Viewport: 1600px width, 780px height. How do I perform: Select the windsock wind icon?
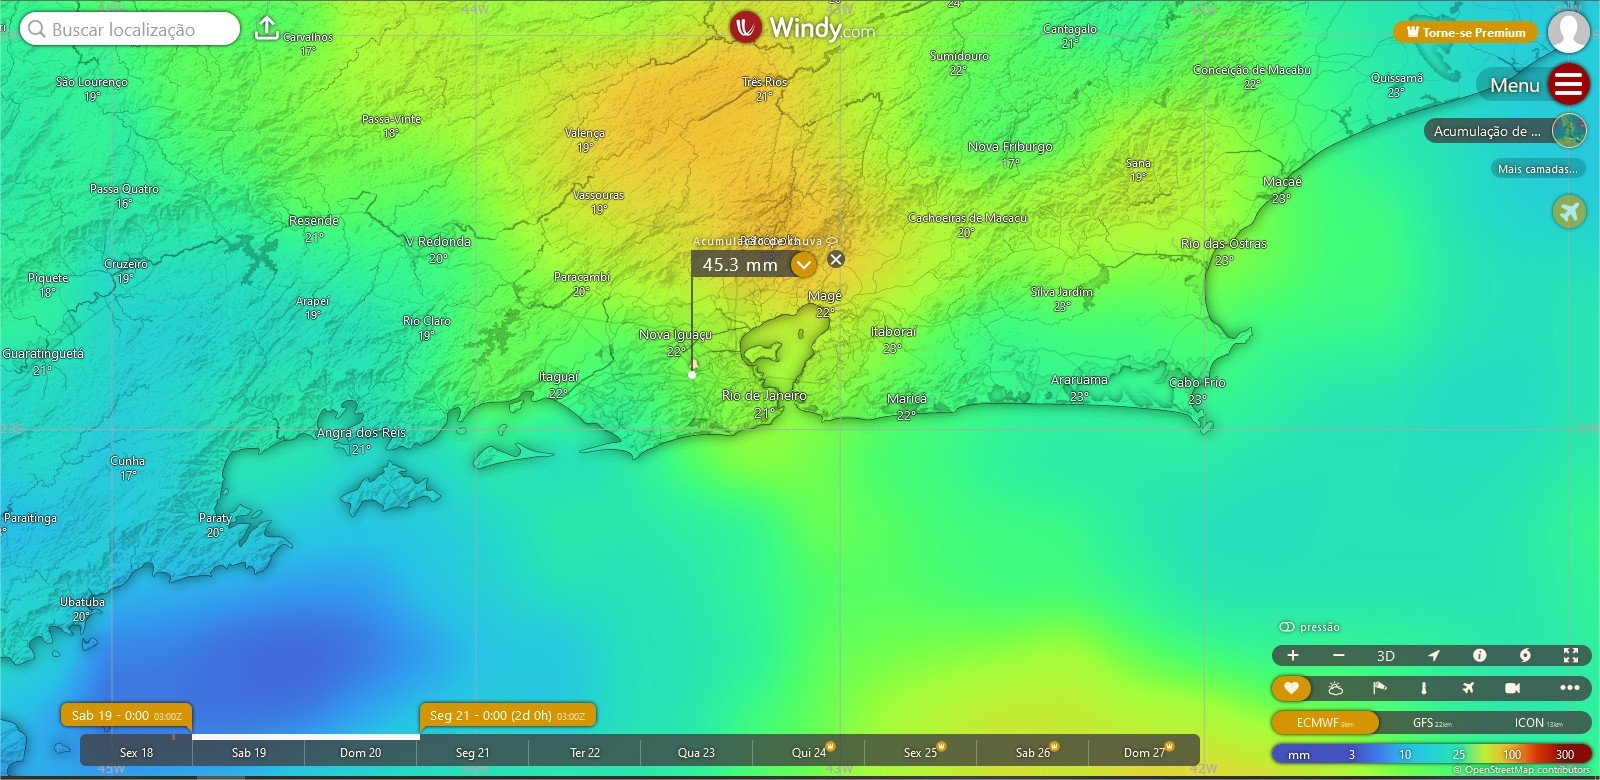pyautogui.click(x=1379, y=688)
